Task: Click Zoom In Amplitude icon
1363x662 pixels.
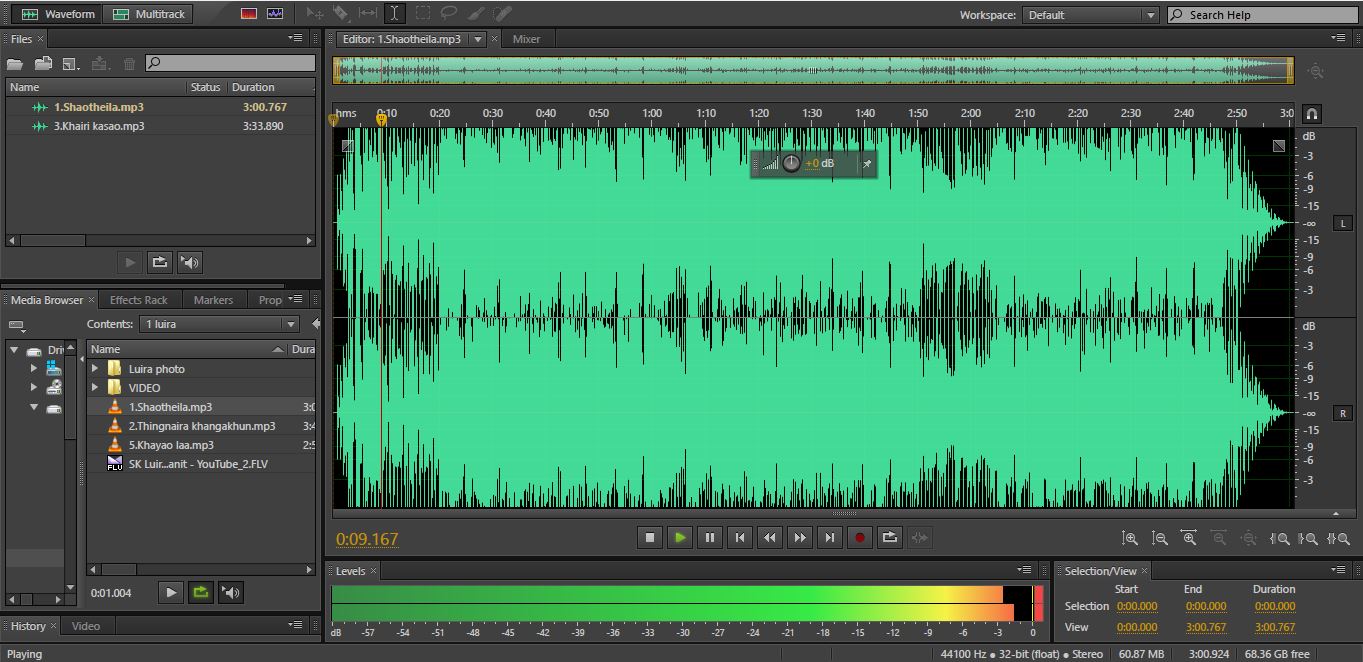Action: click(x=1129, y=538)
